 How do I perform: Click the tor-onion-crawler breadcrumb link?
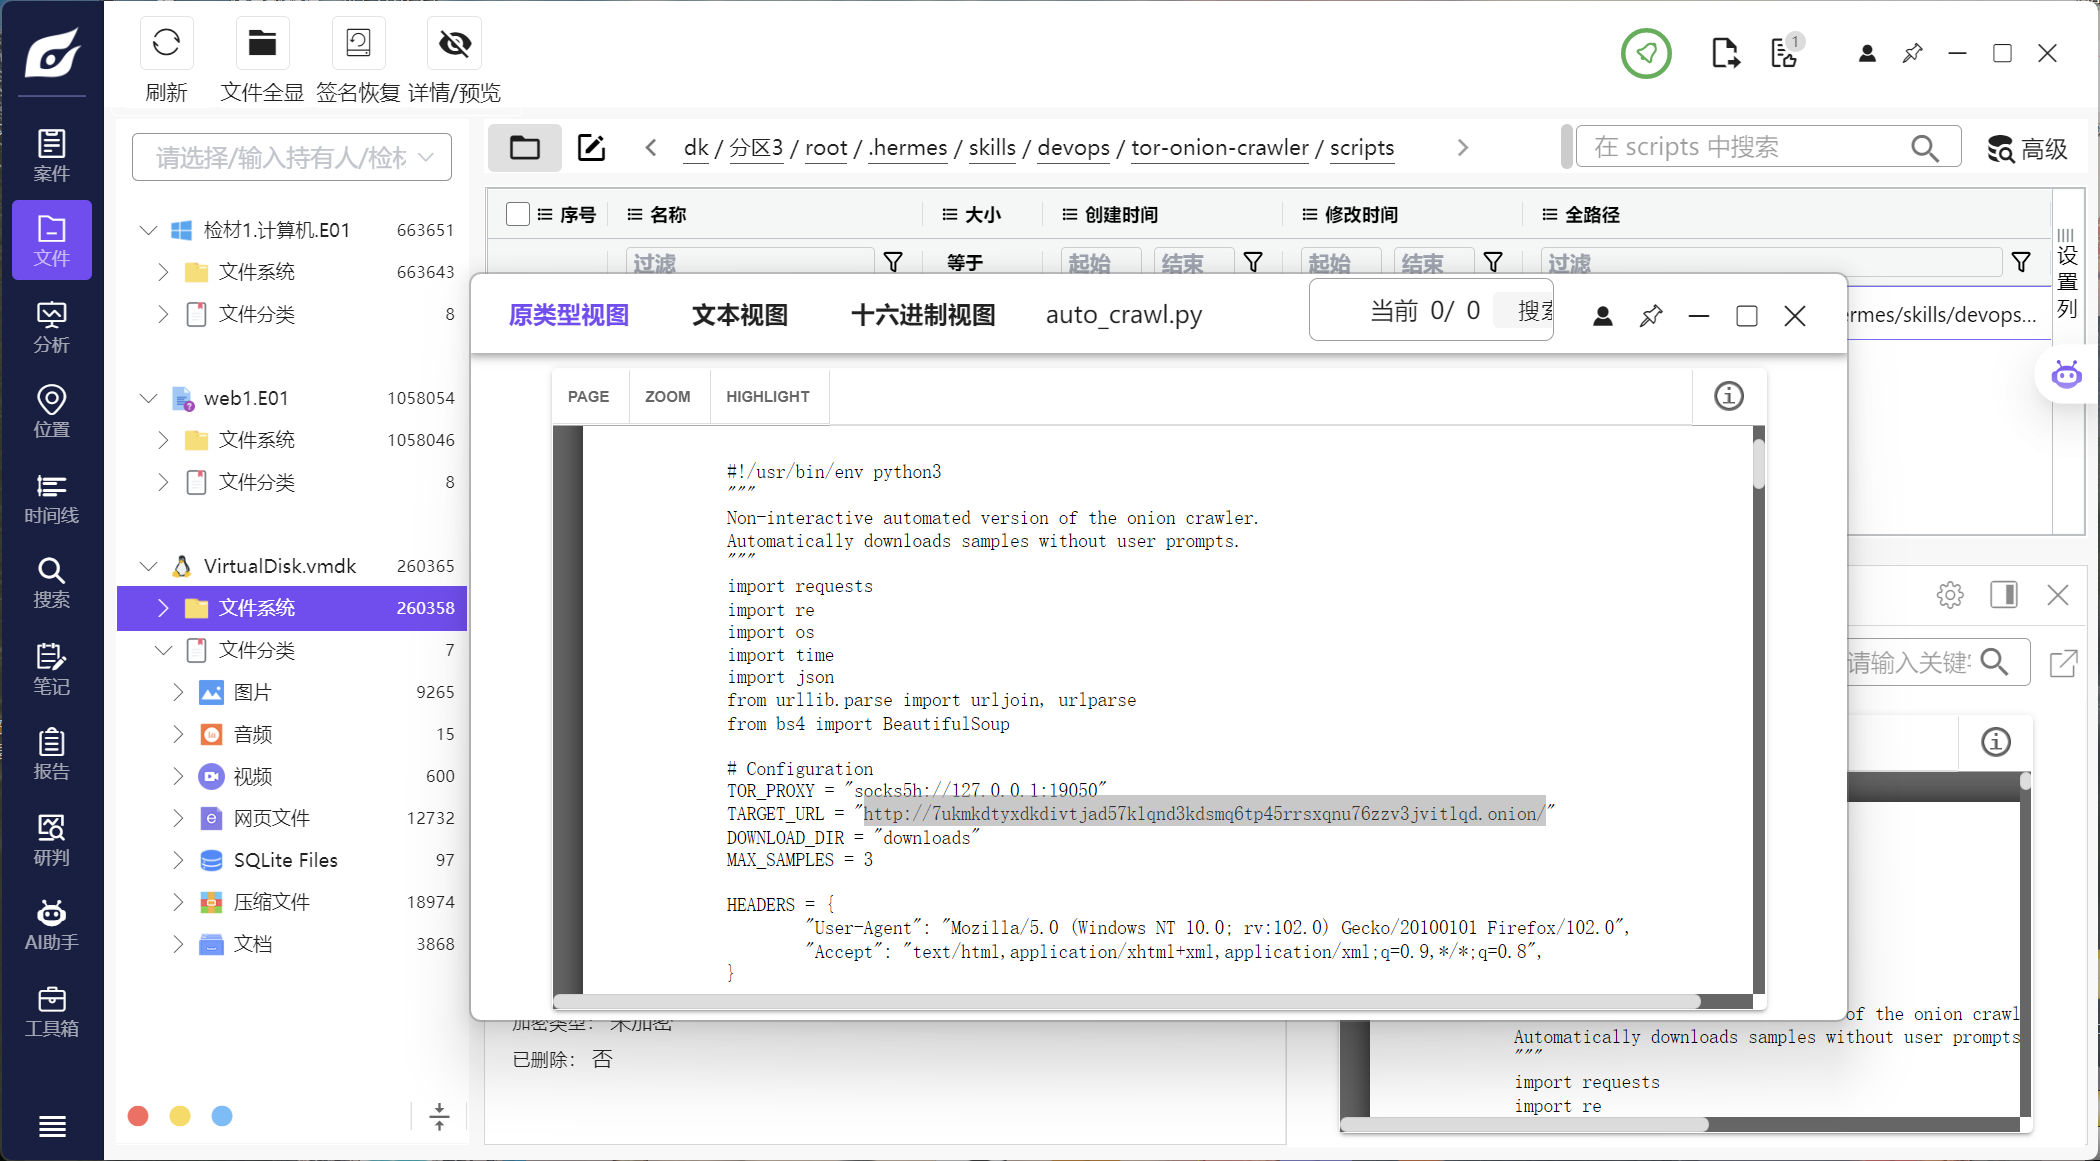coord(1220,148)
